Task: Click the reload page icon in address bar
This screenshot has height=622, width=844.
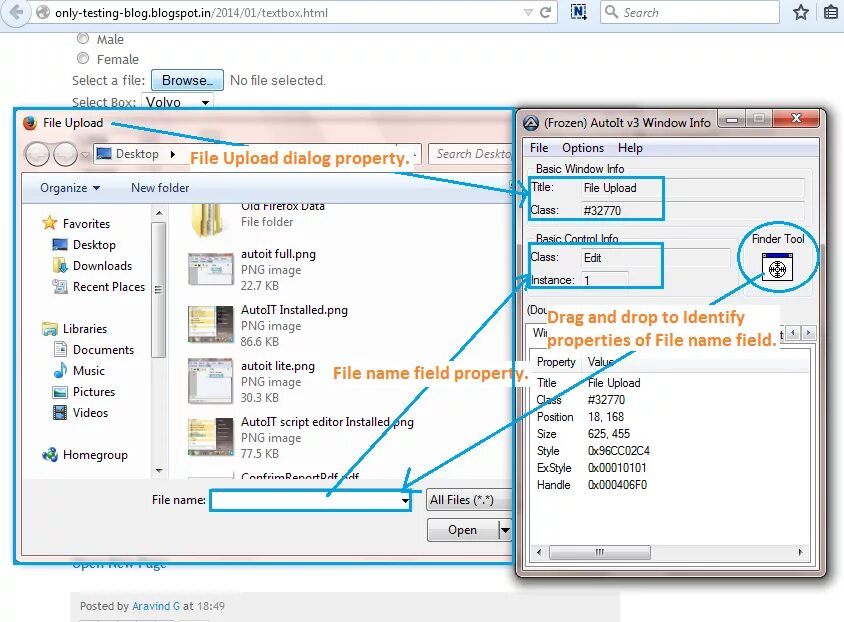Action: click(546, 12)
